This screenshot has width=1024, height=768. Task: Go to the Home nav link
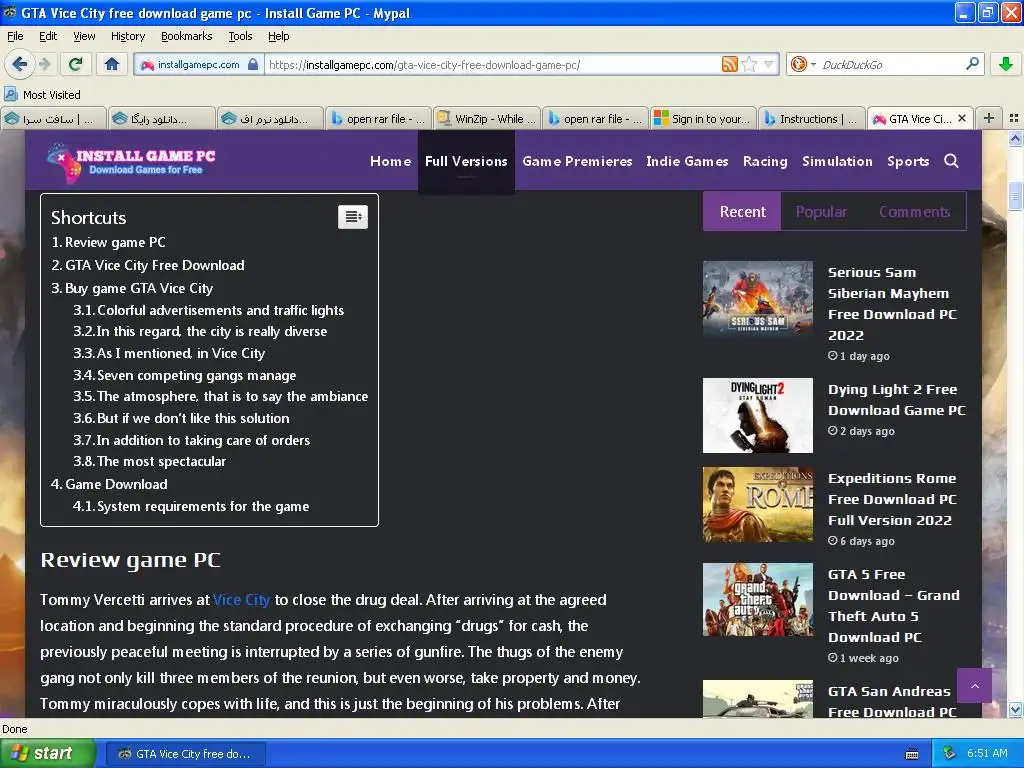click(x=391, y=161)
